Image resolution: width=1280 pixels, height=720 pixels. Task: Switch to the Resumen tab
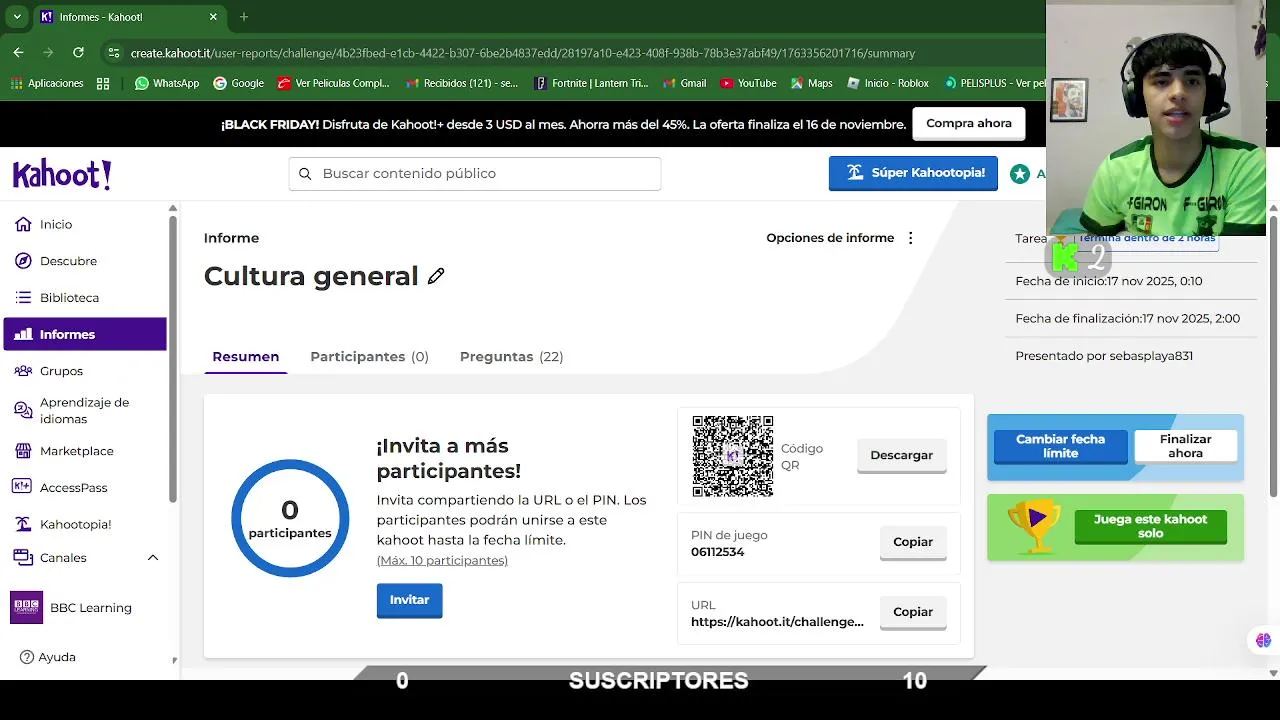[246, 357]
